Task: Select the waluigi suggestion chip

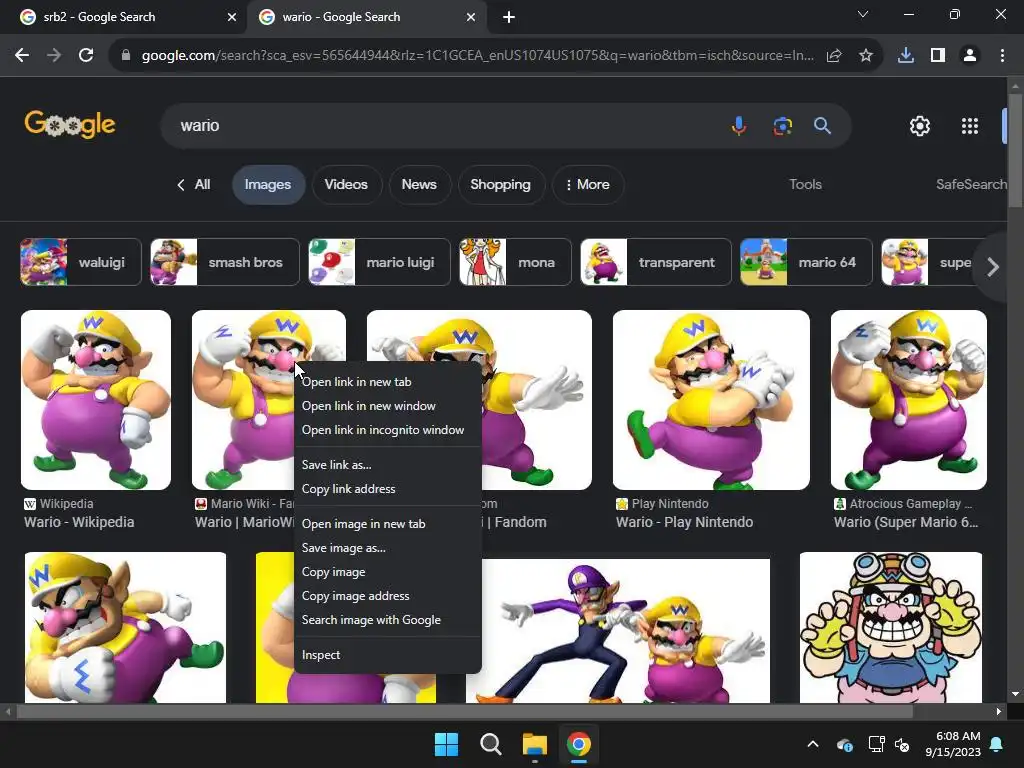Action: (81, 262)
